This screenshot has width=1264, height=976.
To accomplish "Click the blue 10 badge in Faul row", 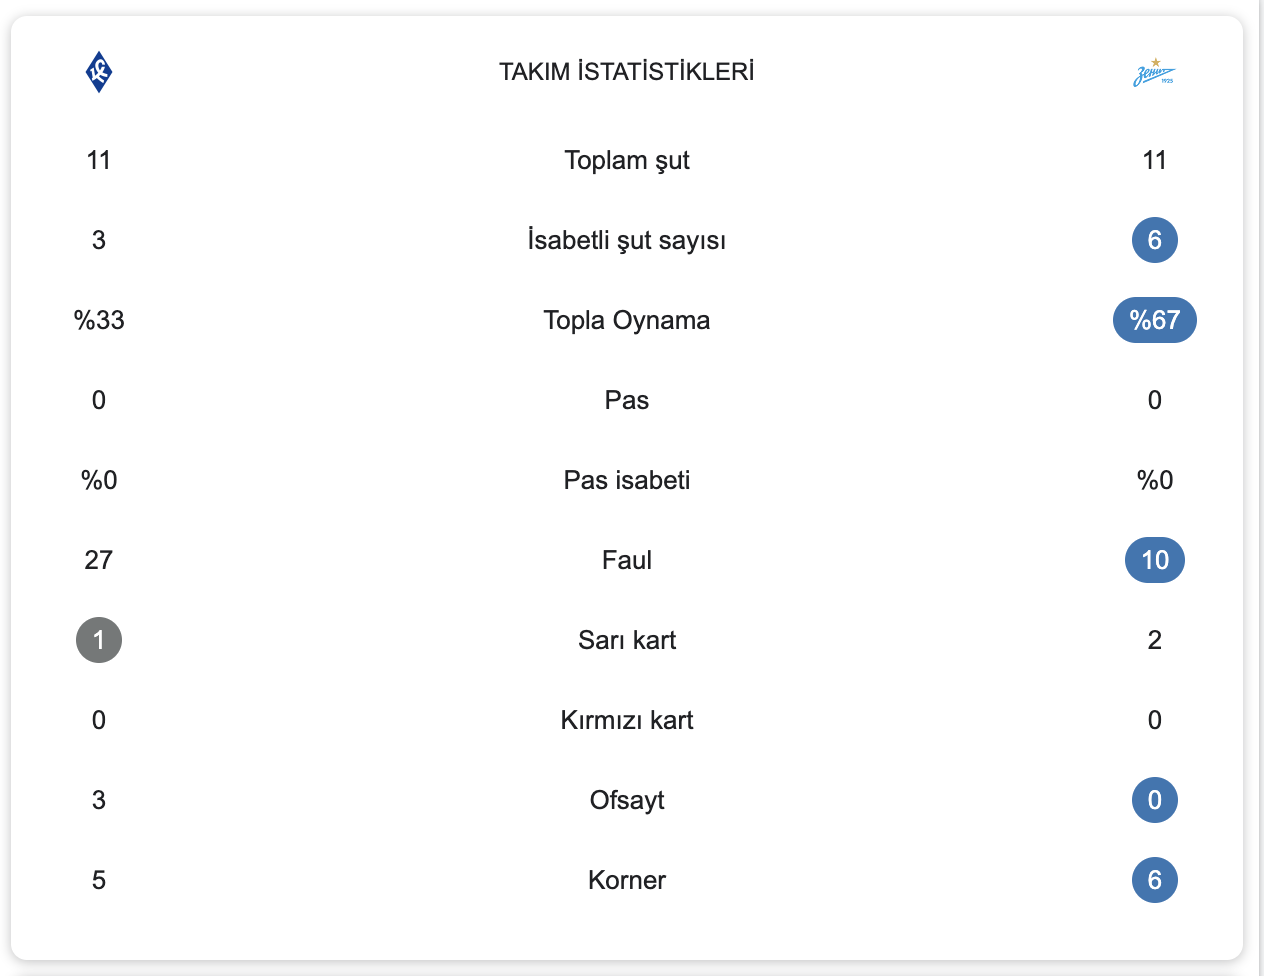I will 1154,560.
